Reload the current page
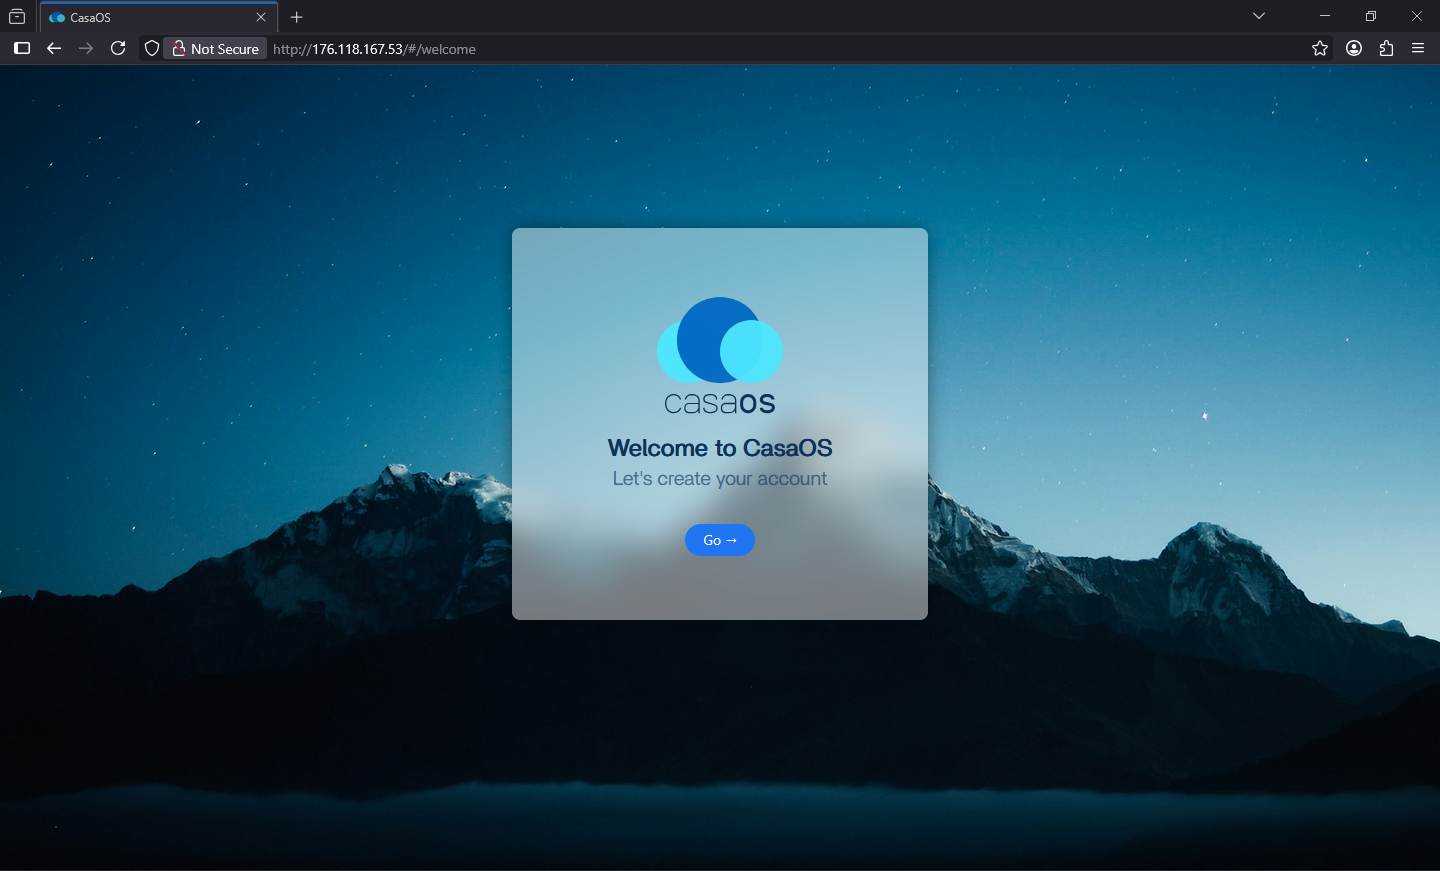Screen dimensions: 1440x871 118,48
